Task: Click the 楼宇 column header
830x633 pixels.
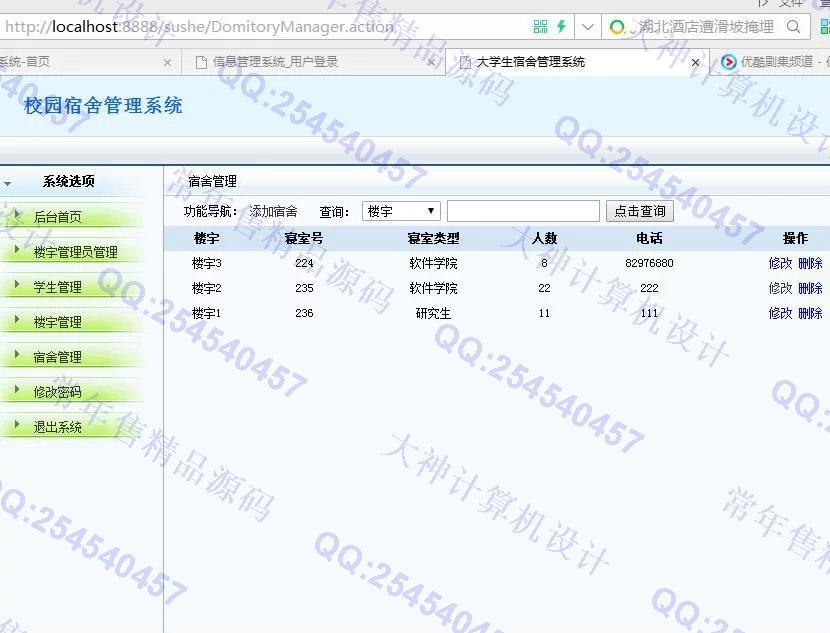Action: coord(206,238)
